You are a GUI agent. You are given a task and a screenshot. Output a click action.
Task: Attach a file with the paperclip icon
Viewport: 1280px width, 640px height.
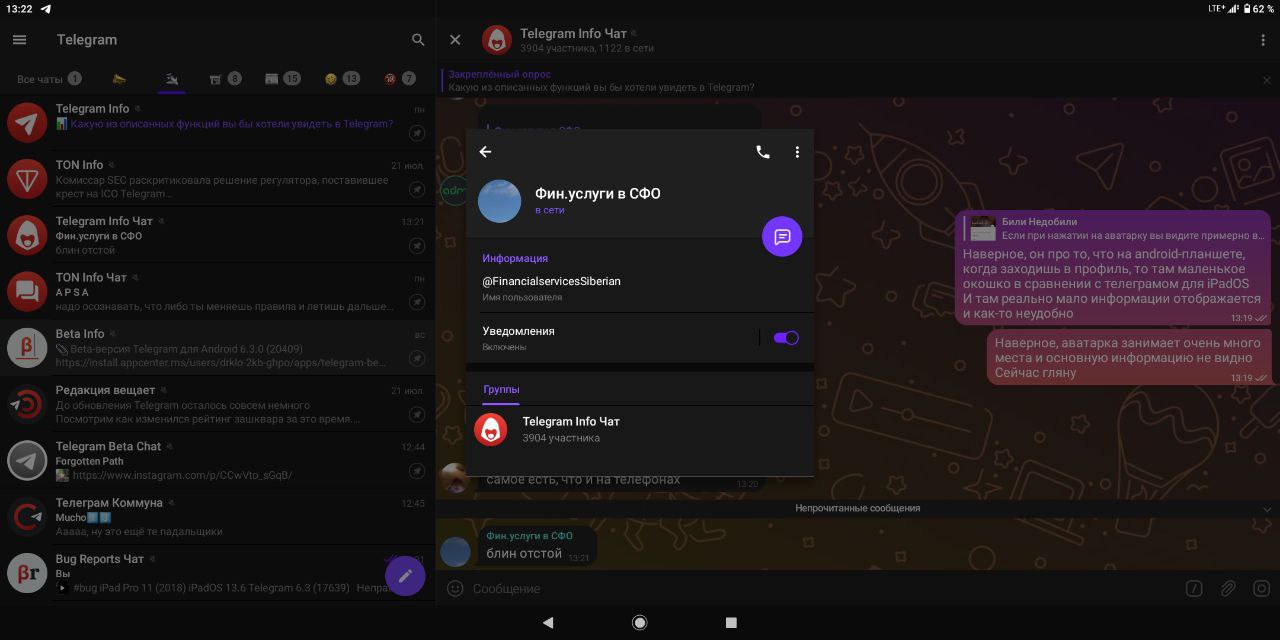(x=1227, y=588)
